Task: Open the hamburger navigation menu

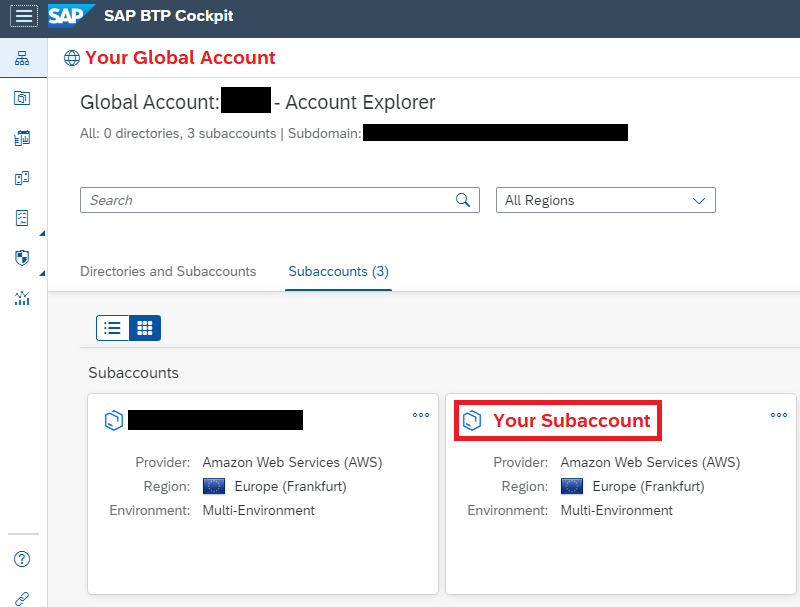Action: [x=23, y=16]
